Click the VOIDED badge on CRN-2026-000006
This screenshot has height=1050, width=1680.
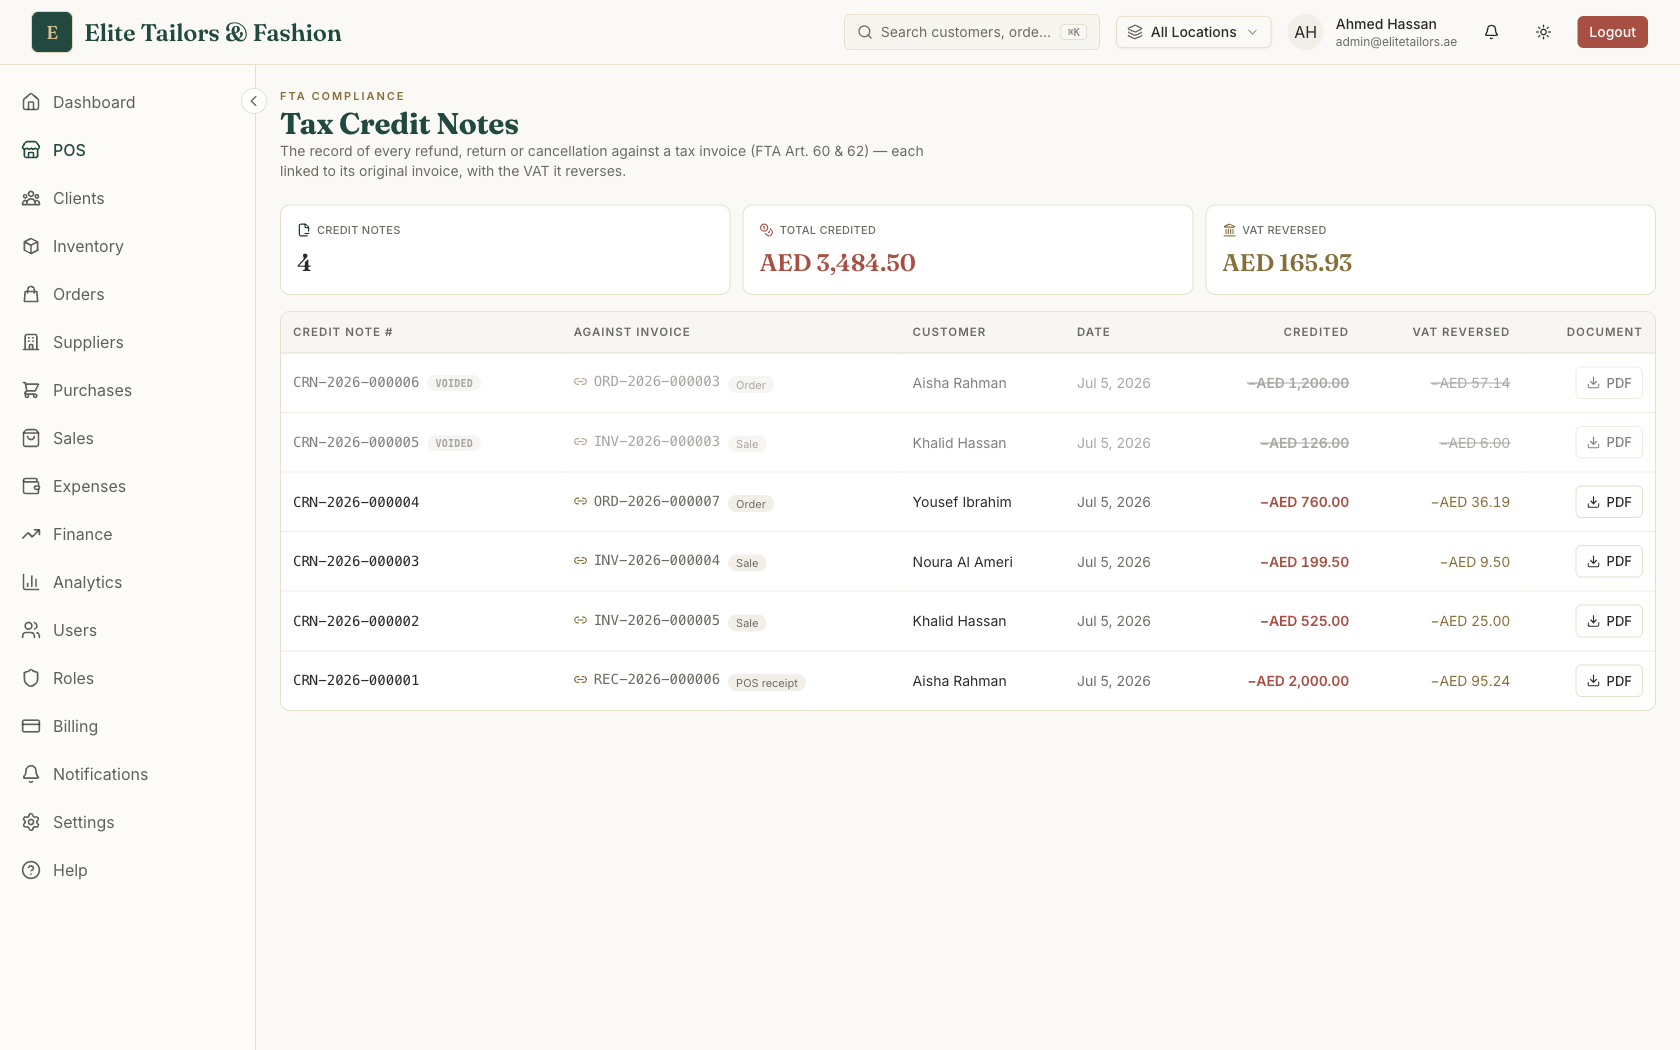tap(454, 383)
